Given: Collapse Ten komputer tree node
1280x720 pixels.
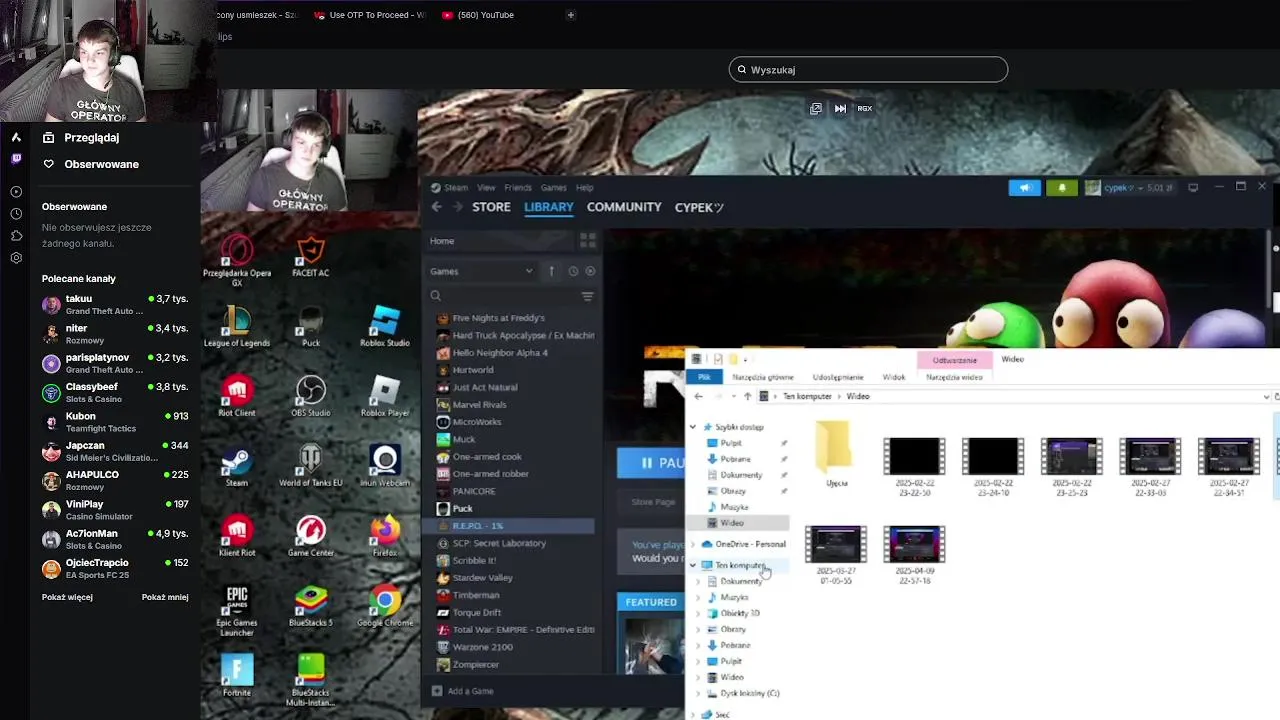Looking at the screenshot, I should click(693, 565).
